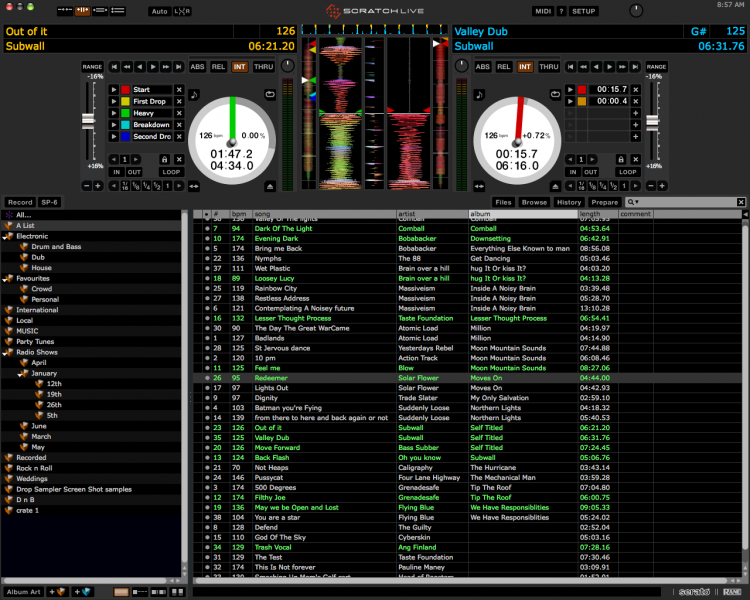Switch right deck to REL mode
Image resolution: width=750 pixels, height=600 pixels.
tap(503, 67)
